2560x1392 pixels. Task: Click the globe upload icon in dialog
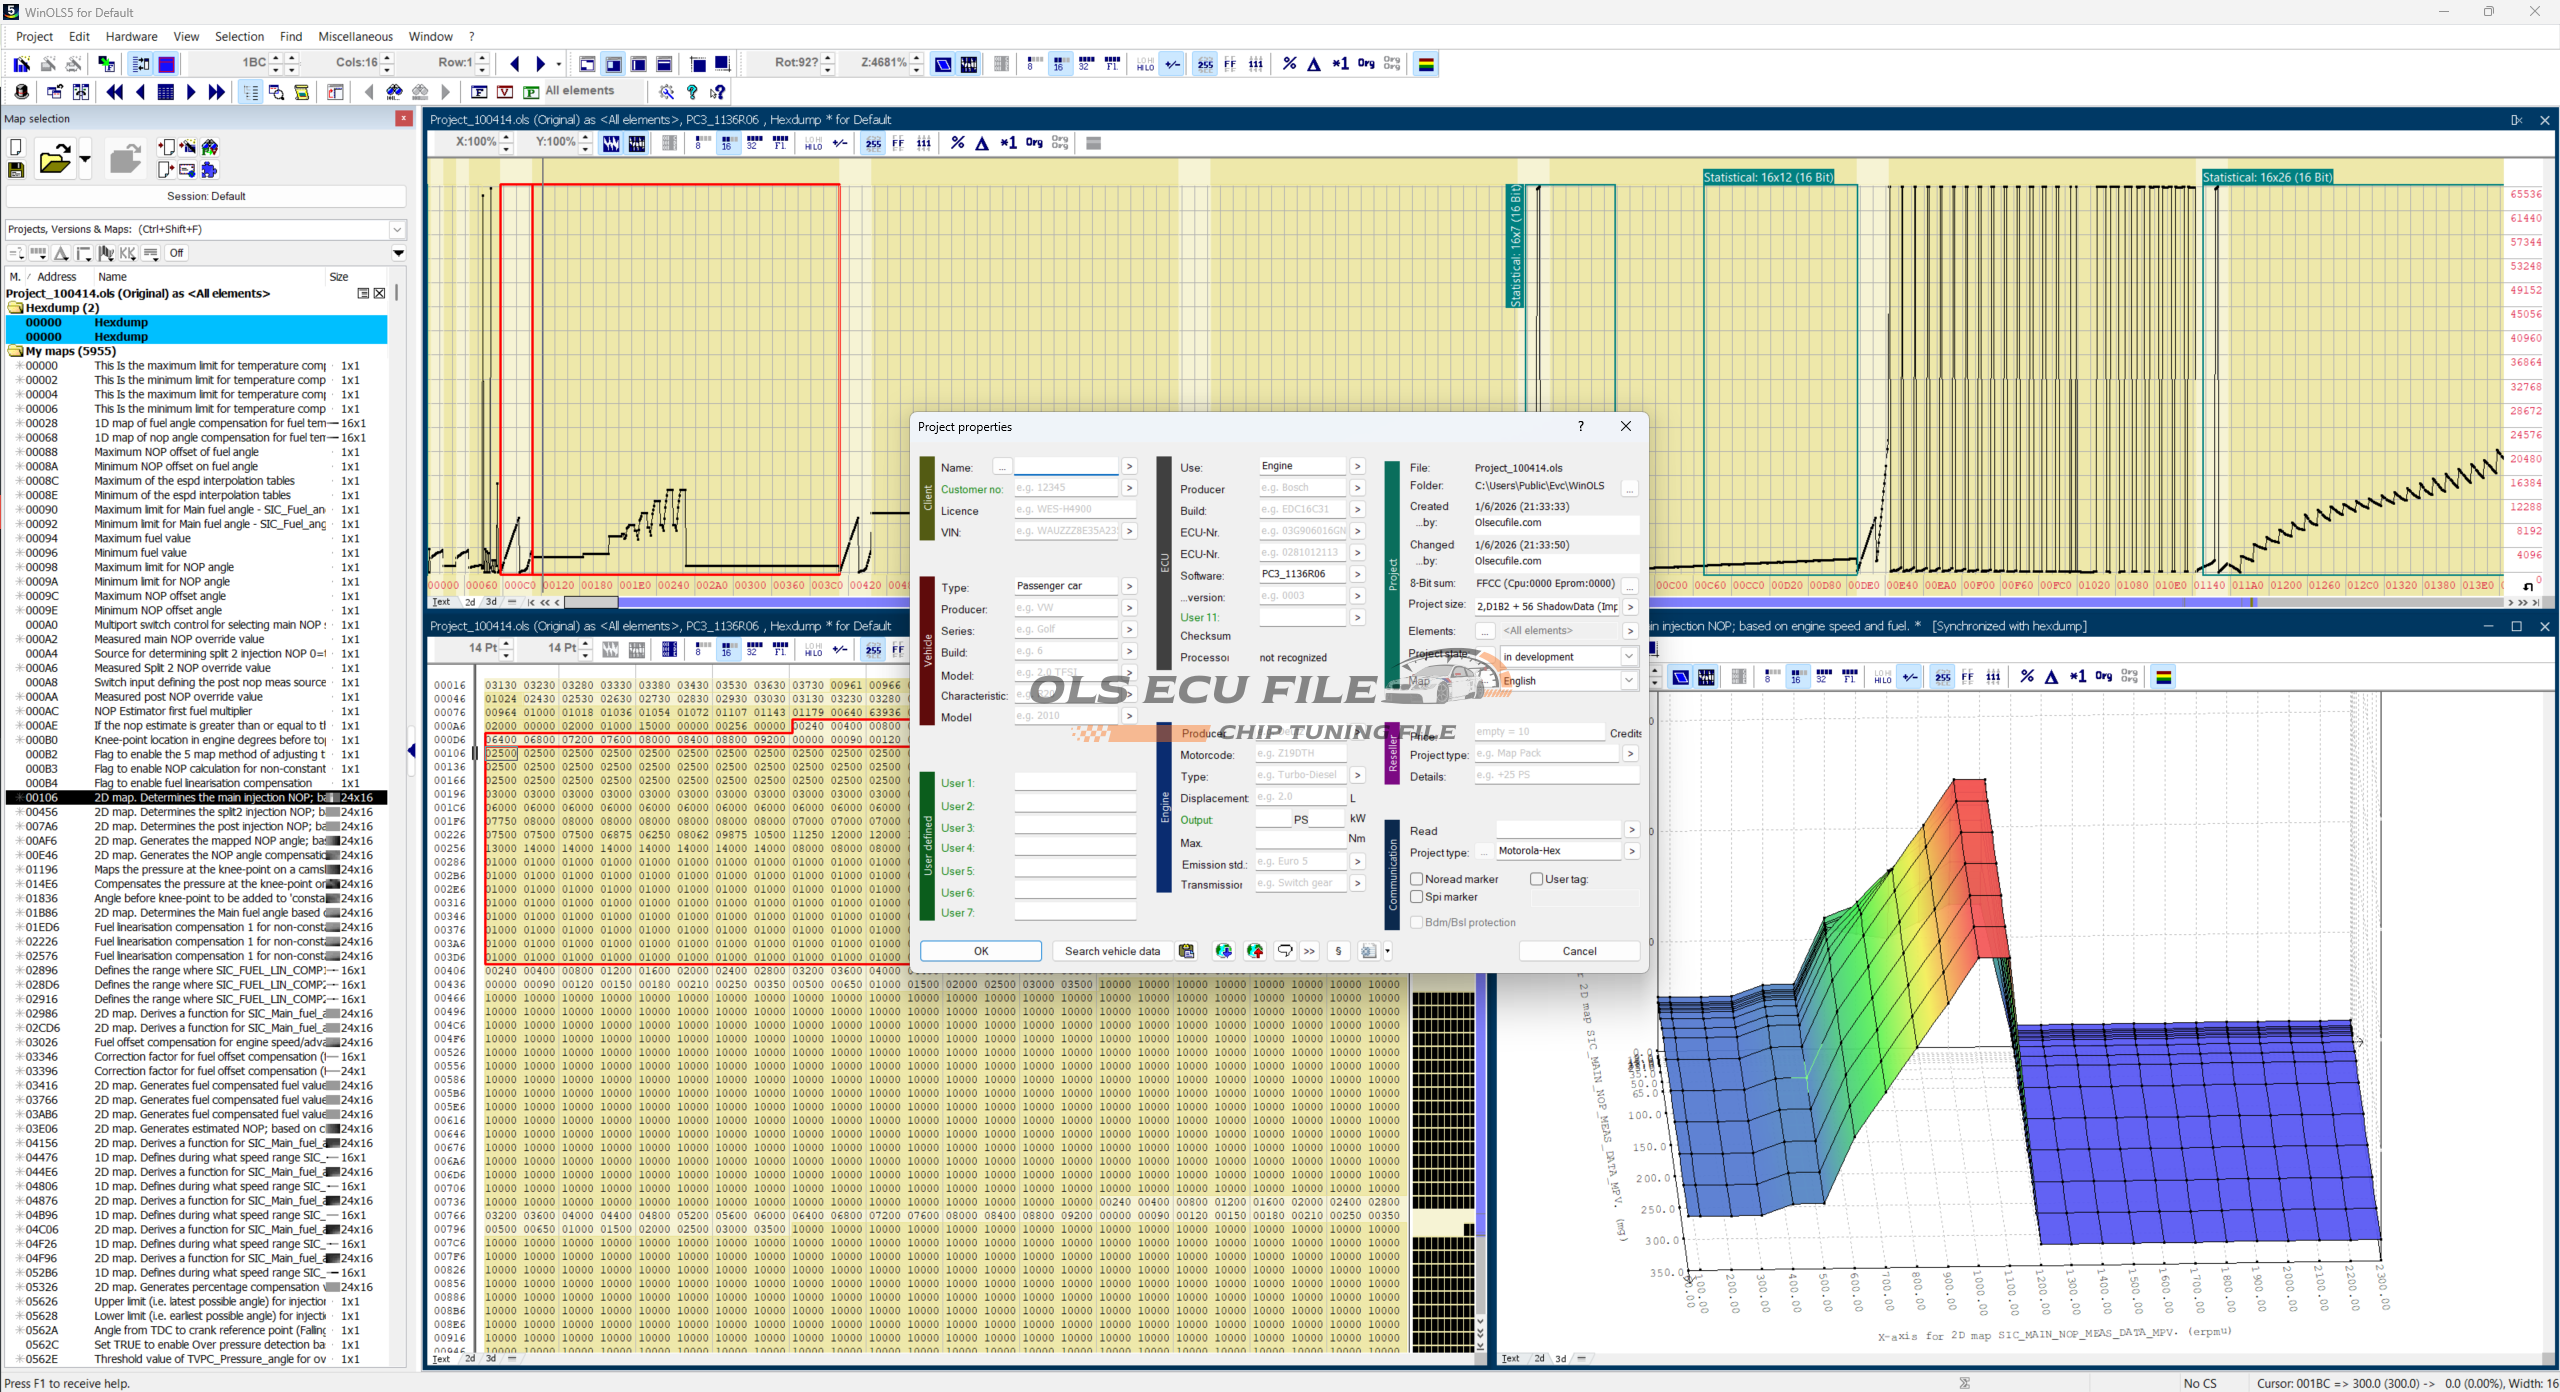[1255, 951]
